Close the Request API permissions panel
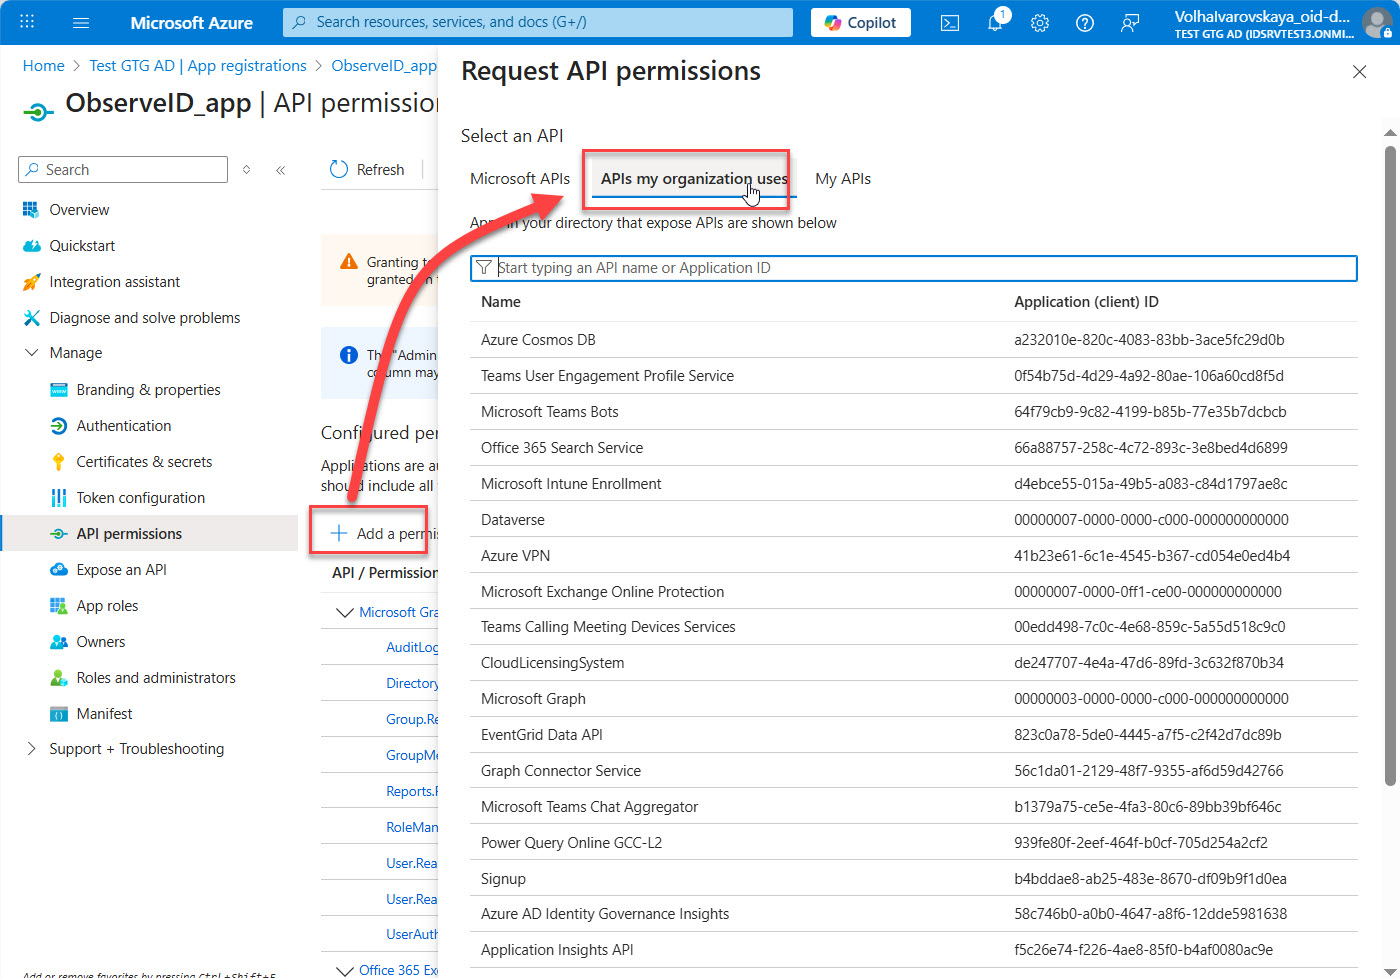This screenshot has height=978, width=1400. point(1359,72)
